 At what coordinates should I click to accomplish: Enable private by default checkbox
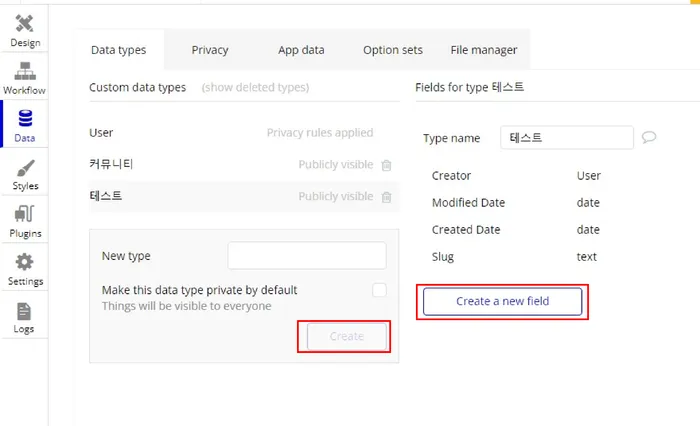[379, 290]
